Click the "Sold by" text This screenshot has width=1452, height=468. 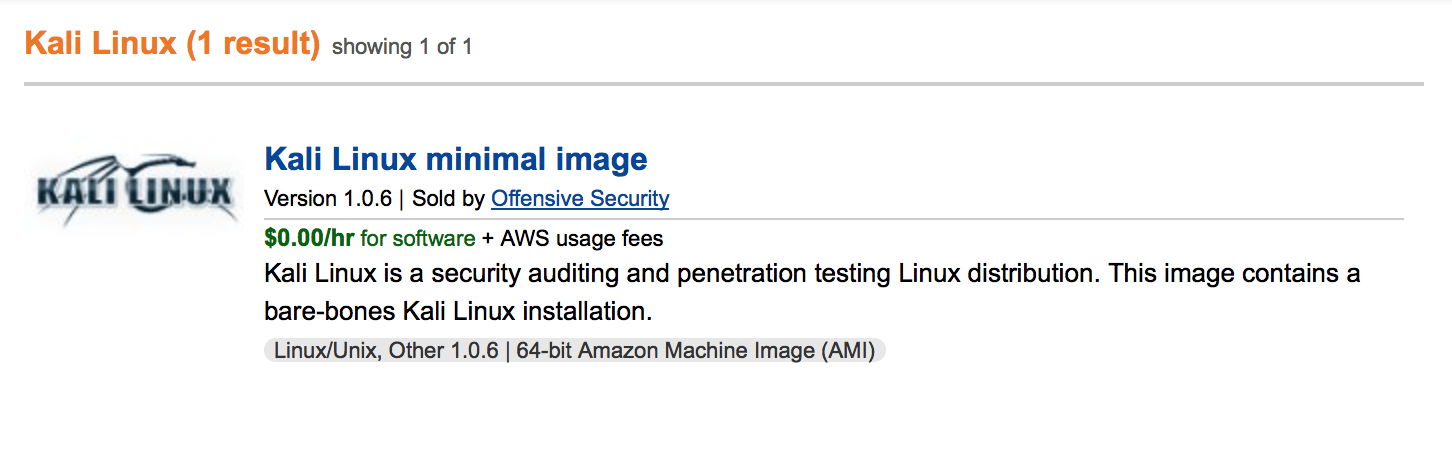(x=448, y=198)
